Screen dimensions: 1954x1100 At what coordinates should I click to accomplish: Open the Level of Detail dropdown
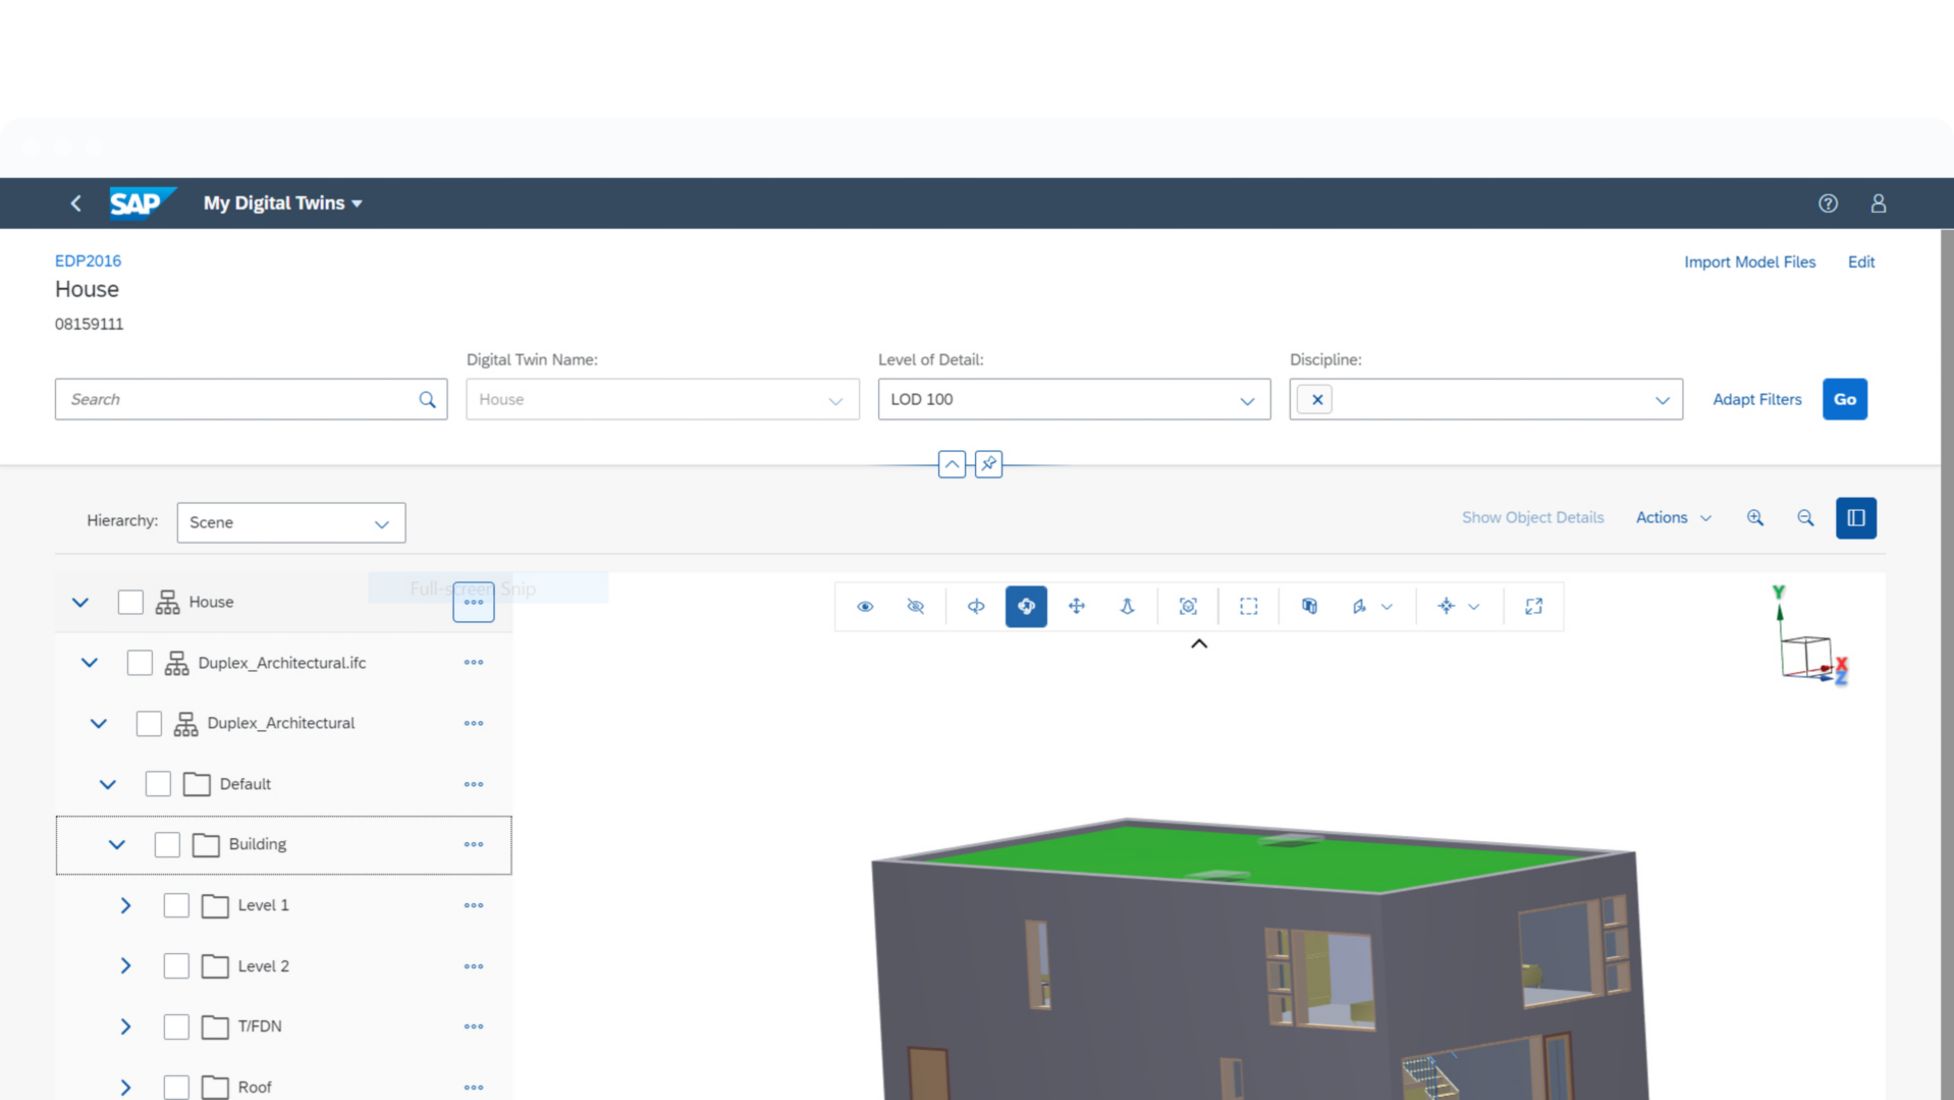[1246, 399]
